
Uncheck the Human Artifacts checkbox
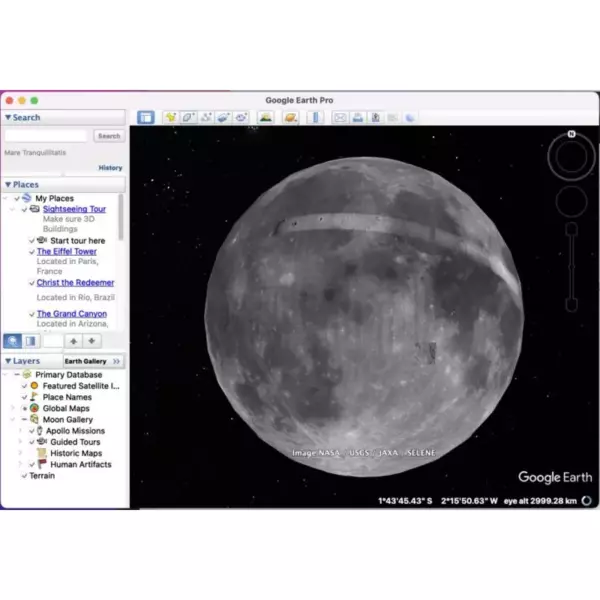click(32, 465)
